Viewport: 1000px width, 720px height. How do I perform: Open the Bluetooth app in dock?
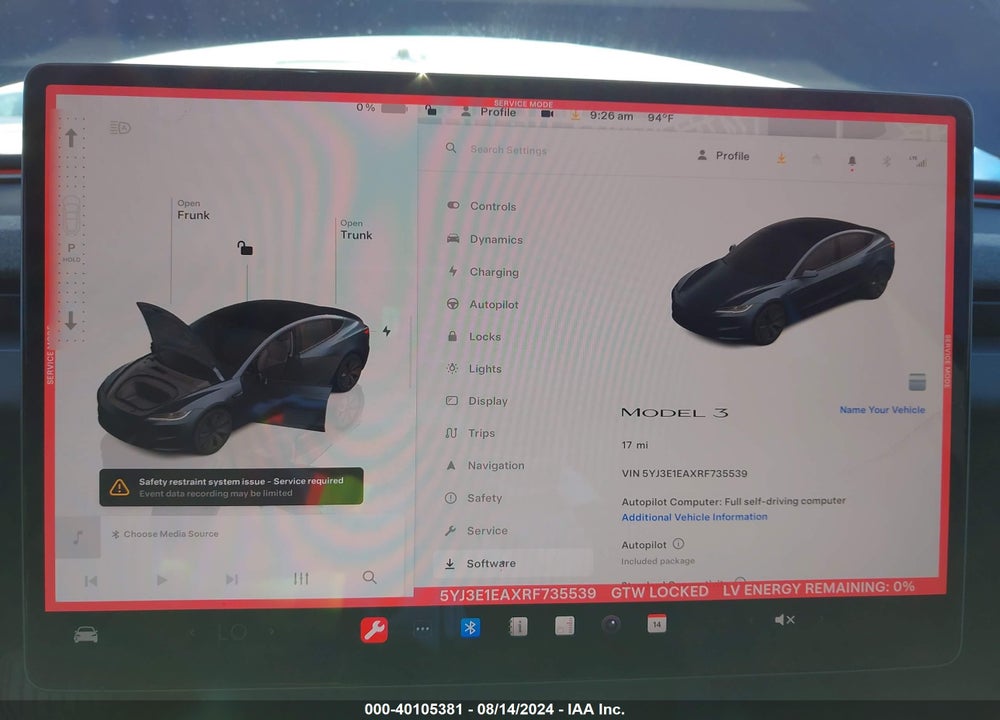470,628
